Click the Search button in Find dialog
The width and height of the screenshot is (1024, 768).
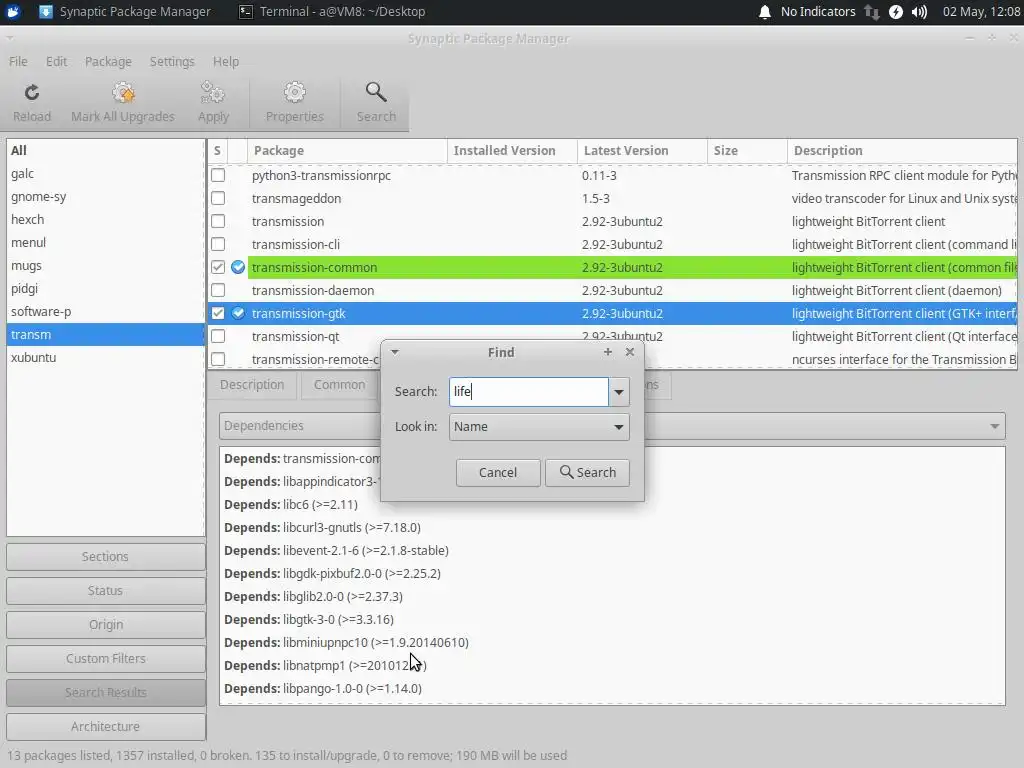[x=587, y=472]
